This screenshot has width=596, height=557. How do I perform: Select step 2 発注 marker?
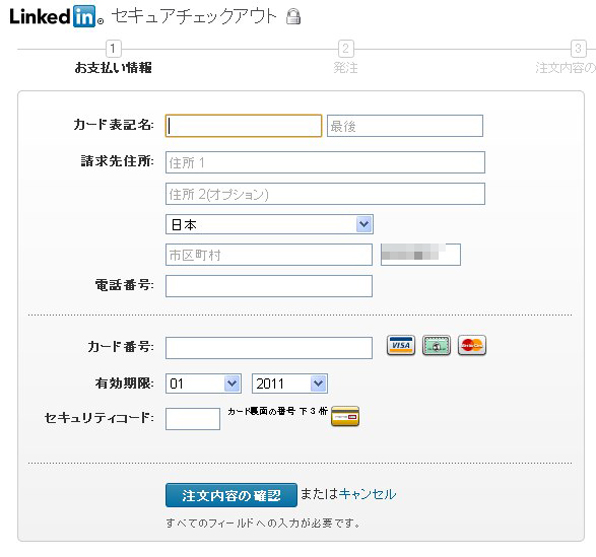tap(346, 49)
